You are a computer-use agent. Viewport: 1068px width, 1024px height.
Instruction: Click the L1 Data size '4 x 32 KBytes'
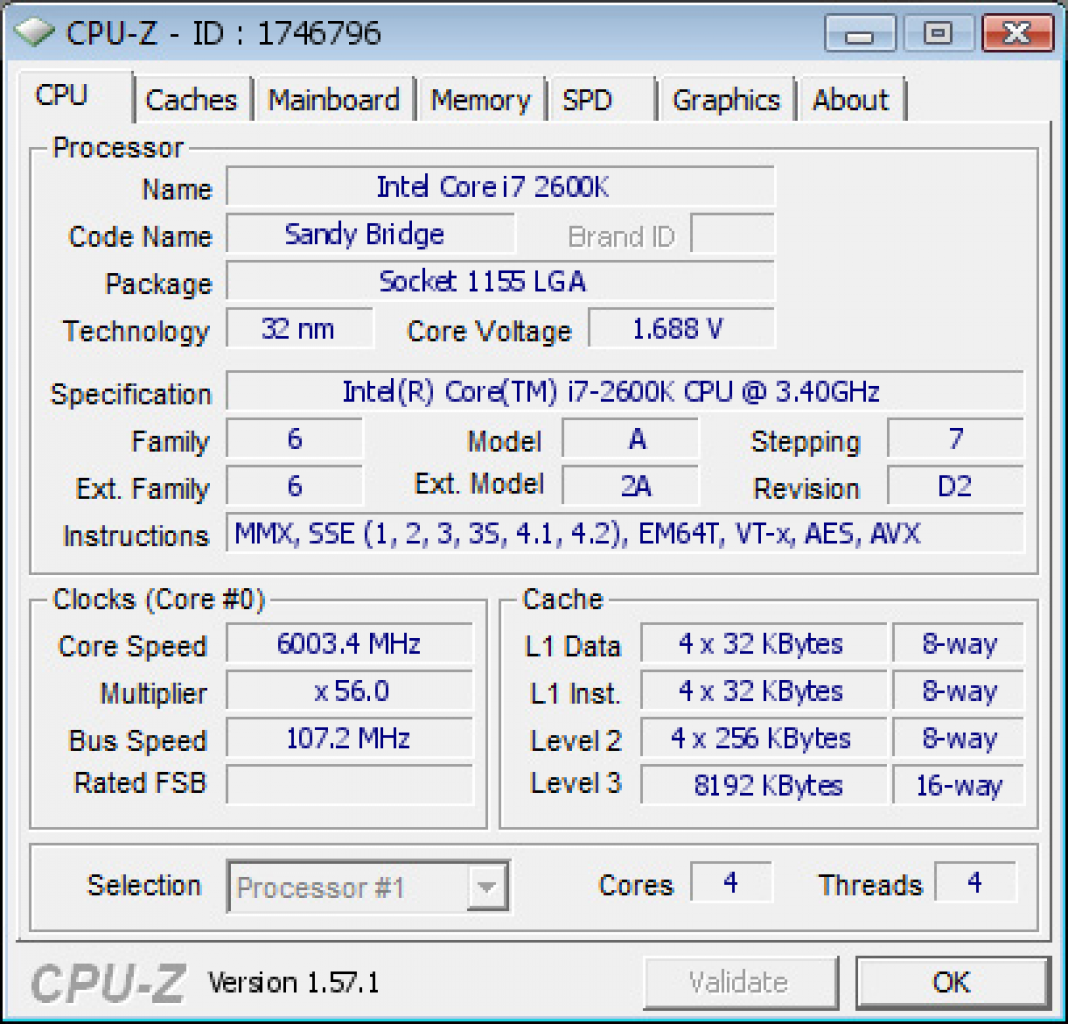click(x=764, y=643)
